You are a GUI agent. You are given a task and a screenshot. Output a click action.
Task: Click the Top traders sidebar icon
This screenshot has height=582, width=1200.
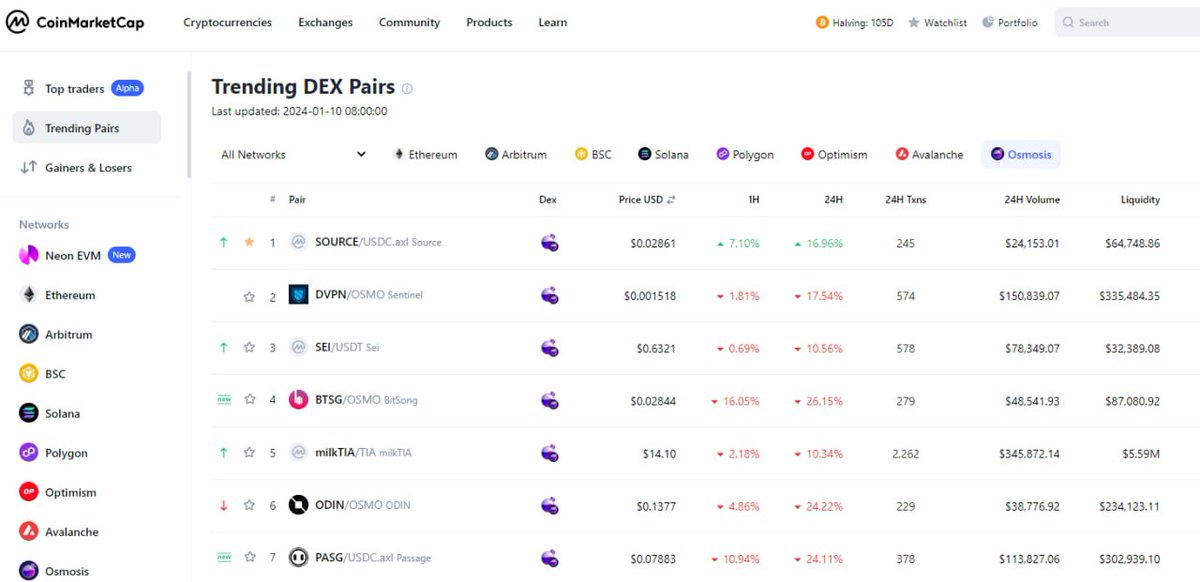pos(28,89)
